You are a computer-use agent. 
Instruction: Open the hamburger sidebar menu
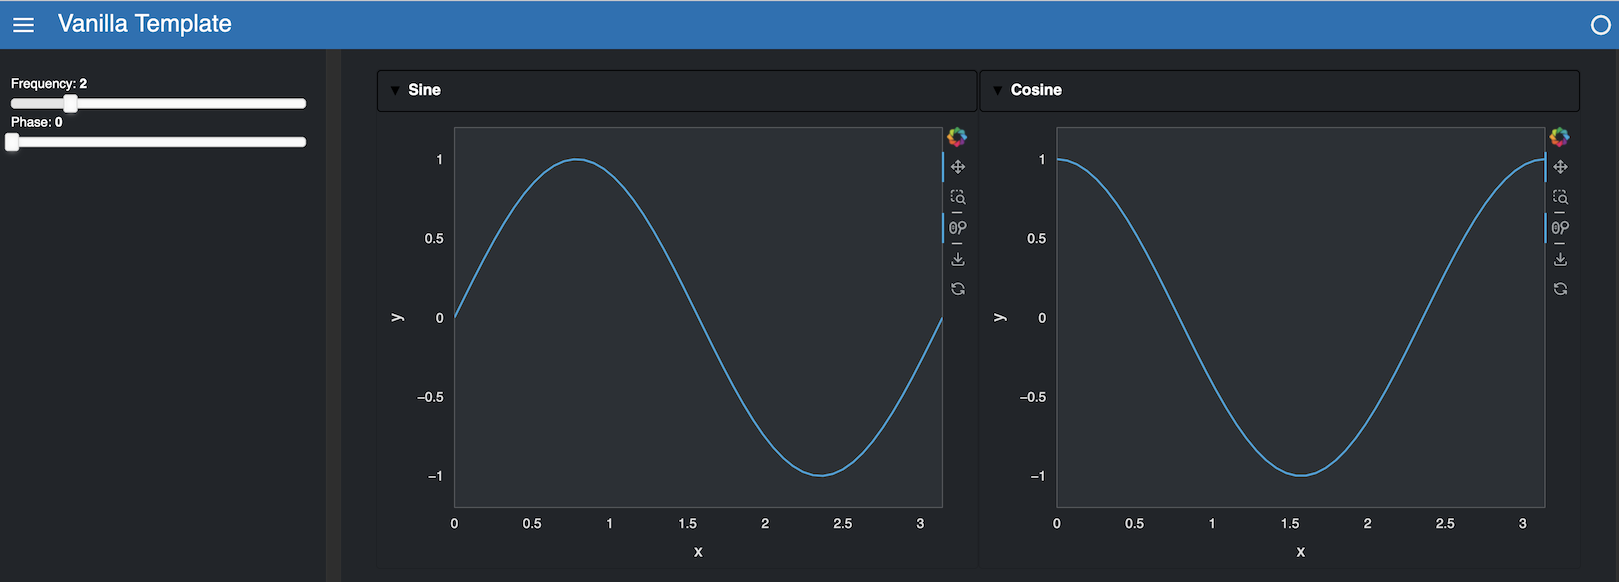(x=23, y=25)
